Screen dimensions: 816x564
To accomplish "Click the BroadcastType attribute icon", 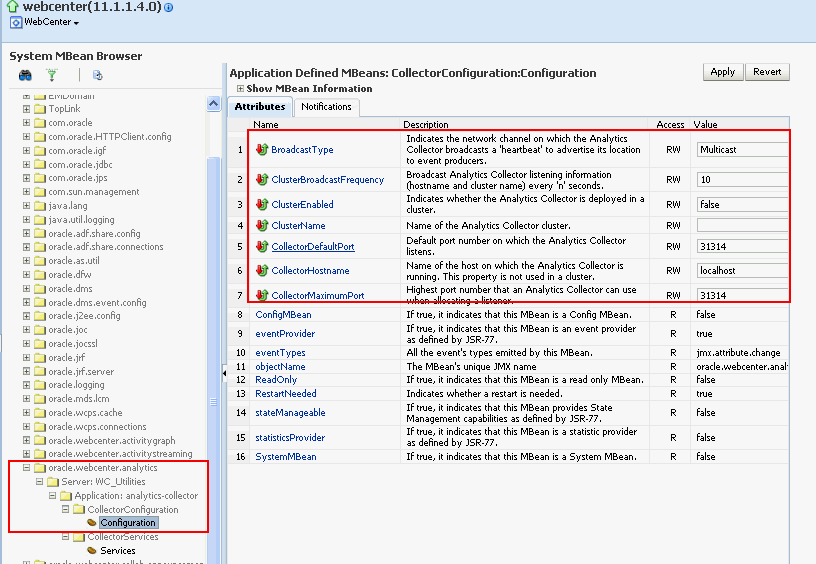I will [x=262, y=149].
